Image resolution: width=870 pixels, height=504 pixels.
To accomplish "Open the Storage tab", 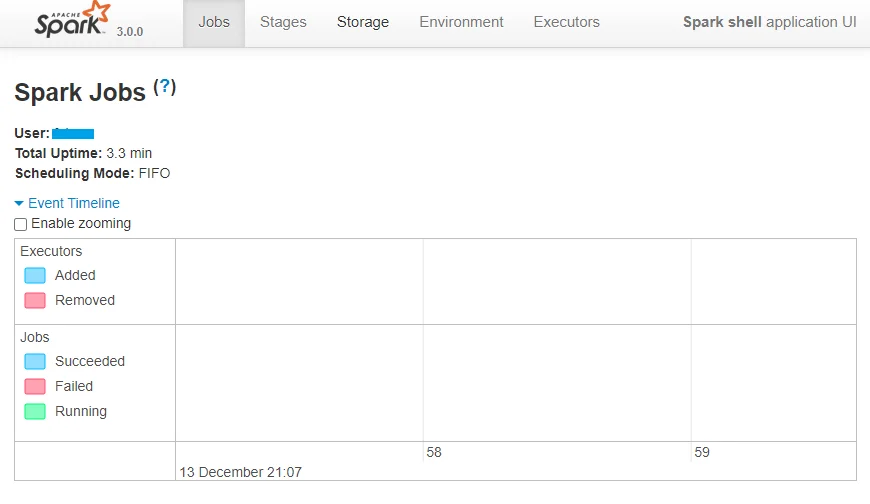I will click(363, 22).
